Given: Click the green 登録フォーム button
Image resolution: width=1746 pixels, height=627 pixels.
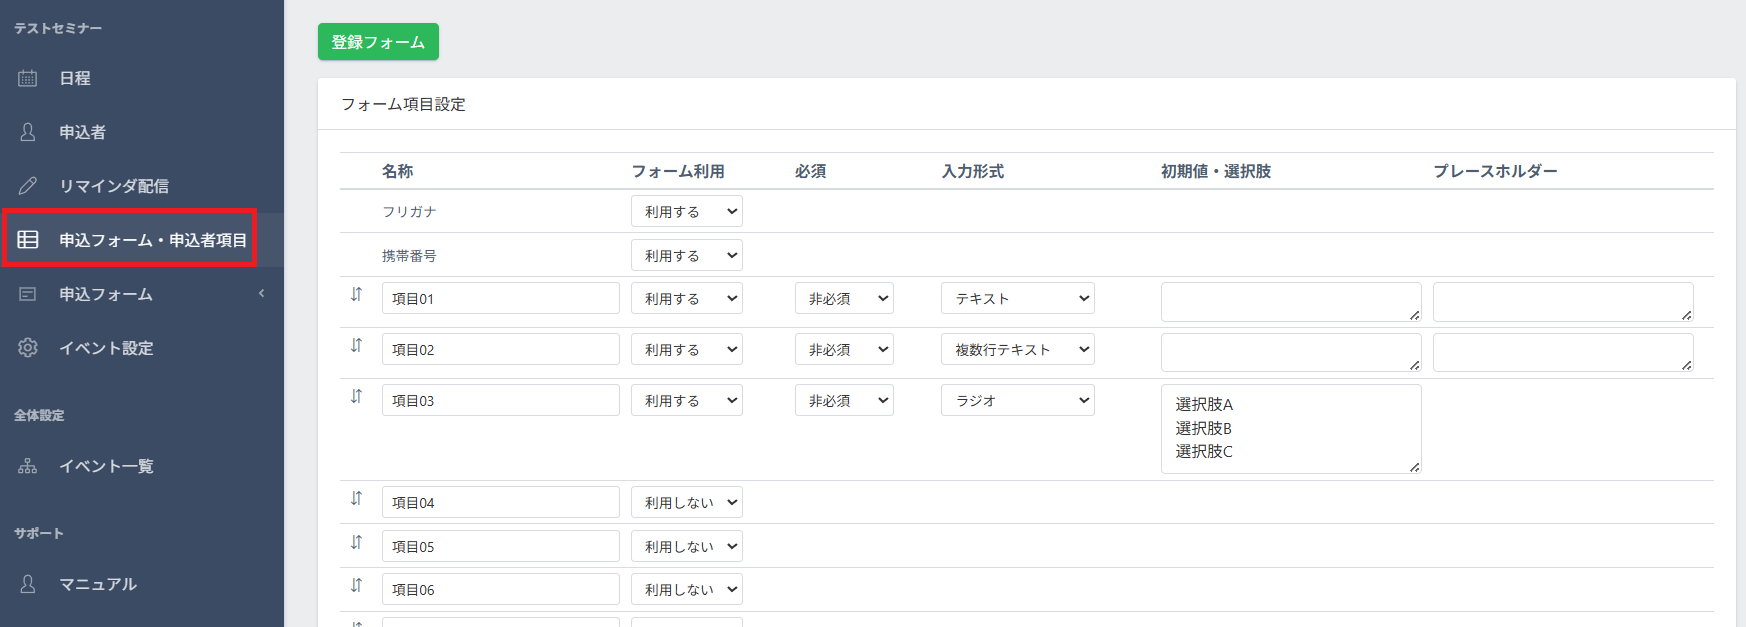Looking at the screenshot, I should pos(378,42).
